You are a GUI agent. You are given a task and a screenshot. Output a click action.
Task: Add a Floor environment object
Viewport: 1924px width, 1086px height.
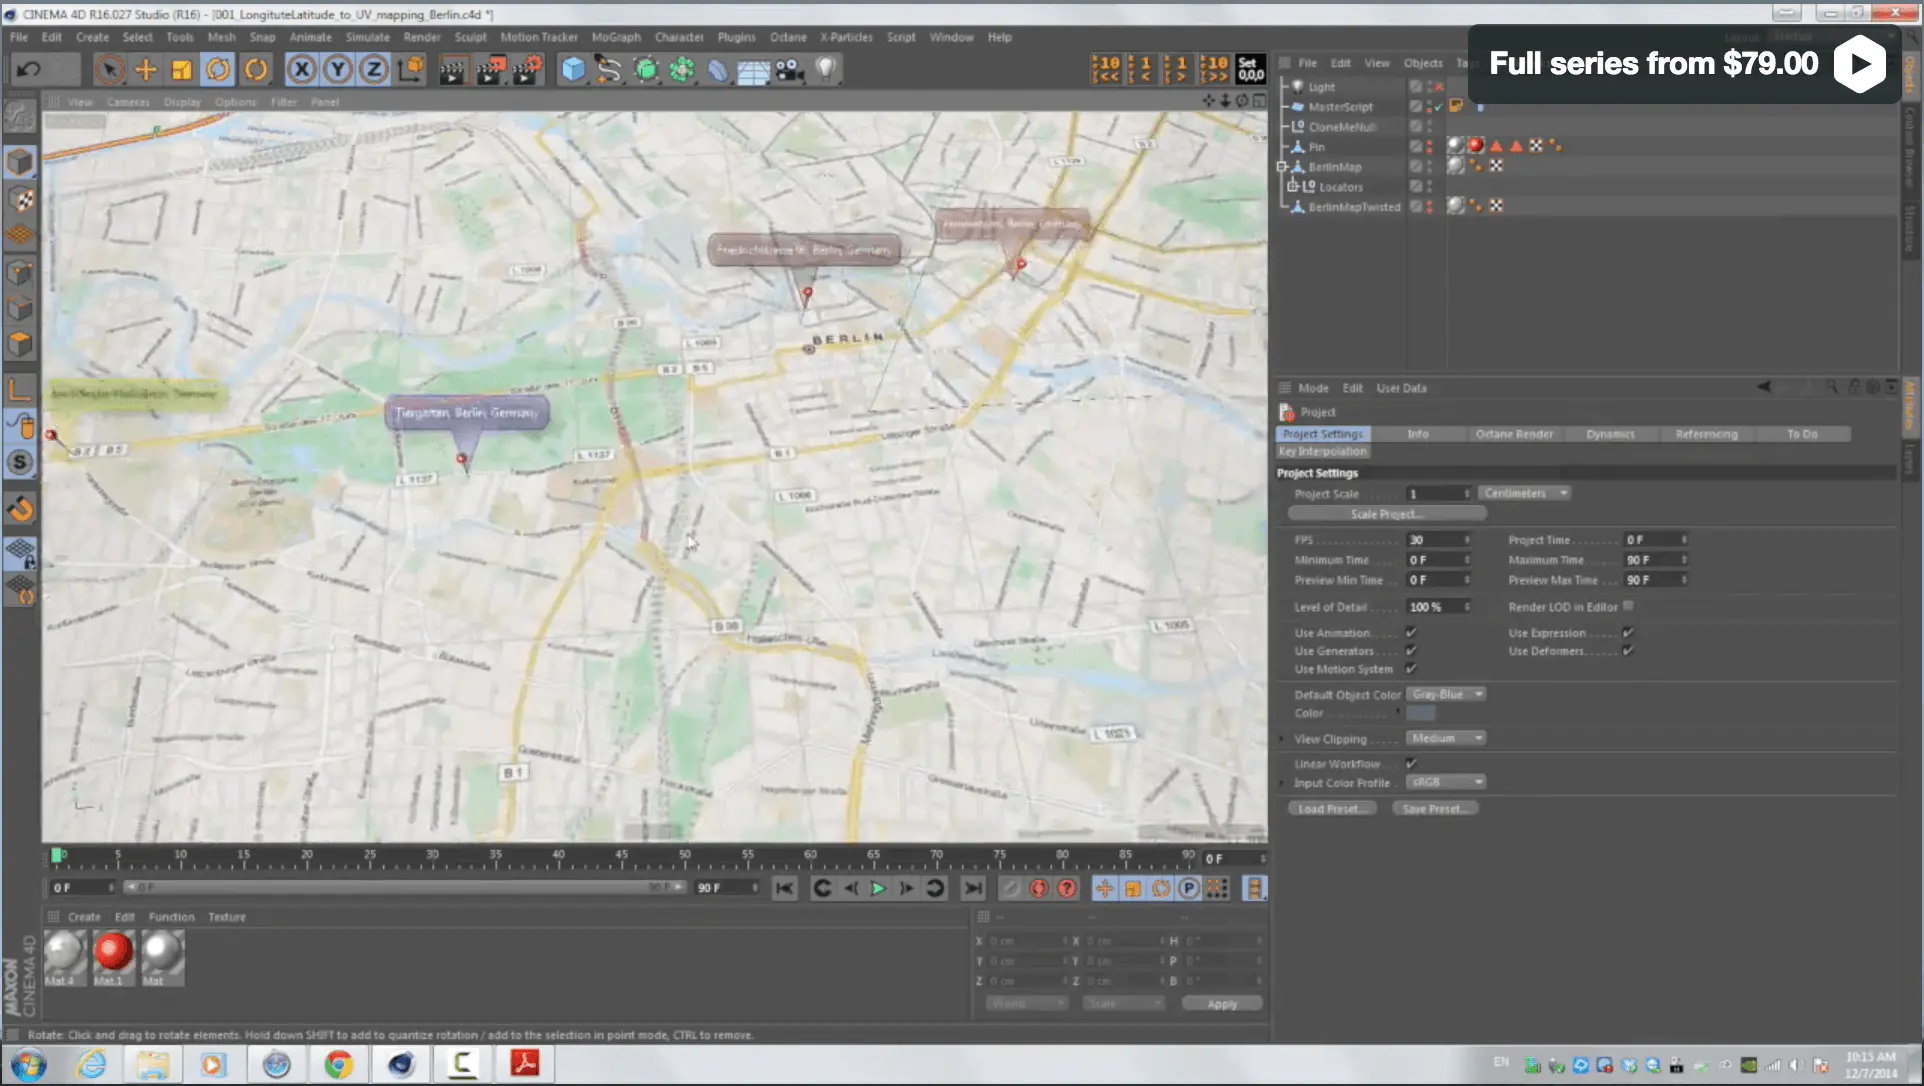pos(753,70)
